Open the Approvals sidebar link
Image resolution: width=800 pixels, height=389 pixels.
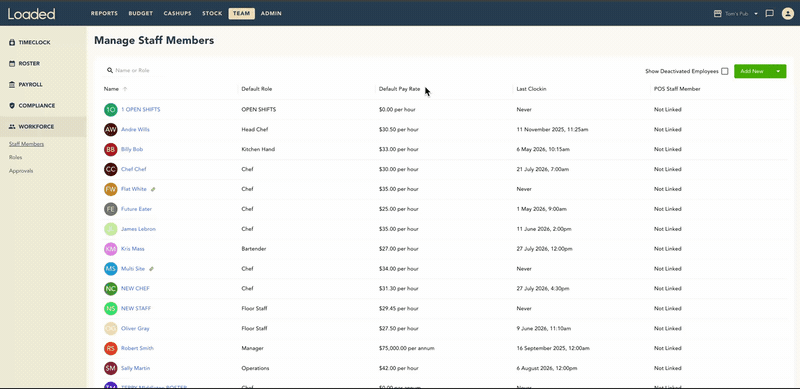pos(21,171)
